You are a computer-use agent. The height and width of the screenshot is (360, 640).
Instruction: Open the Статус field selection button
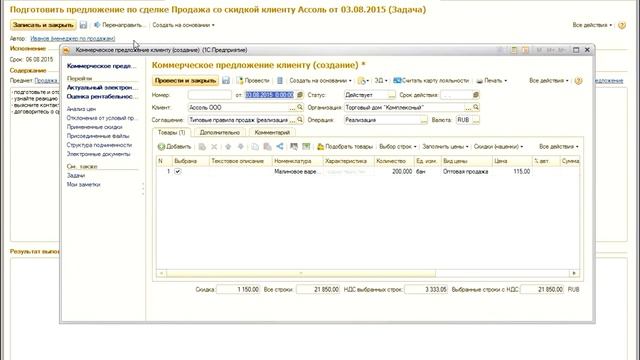click(391, 95)
